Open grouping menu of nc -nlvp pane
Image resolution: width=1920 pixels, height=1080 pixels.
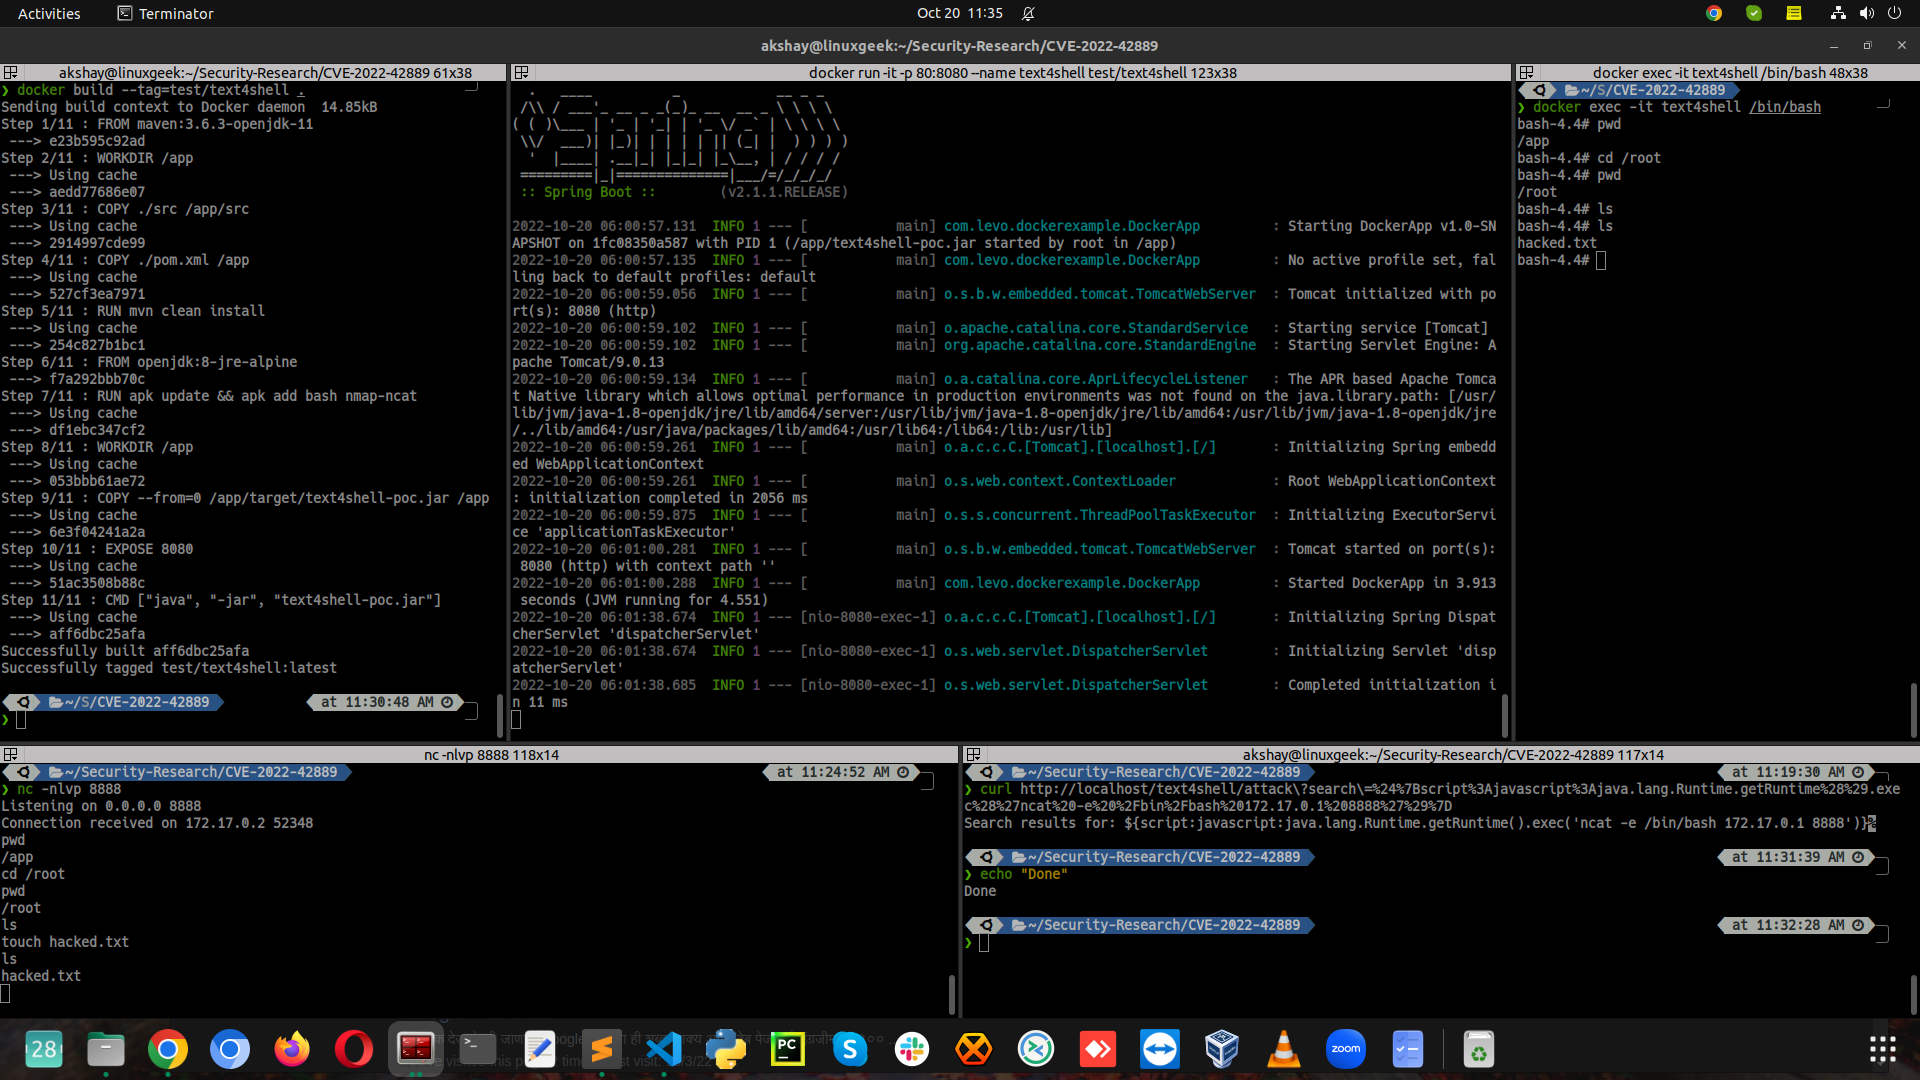click(x=10, y=755)
